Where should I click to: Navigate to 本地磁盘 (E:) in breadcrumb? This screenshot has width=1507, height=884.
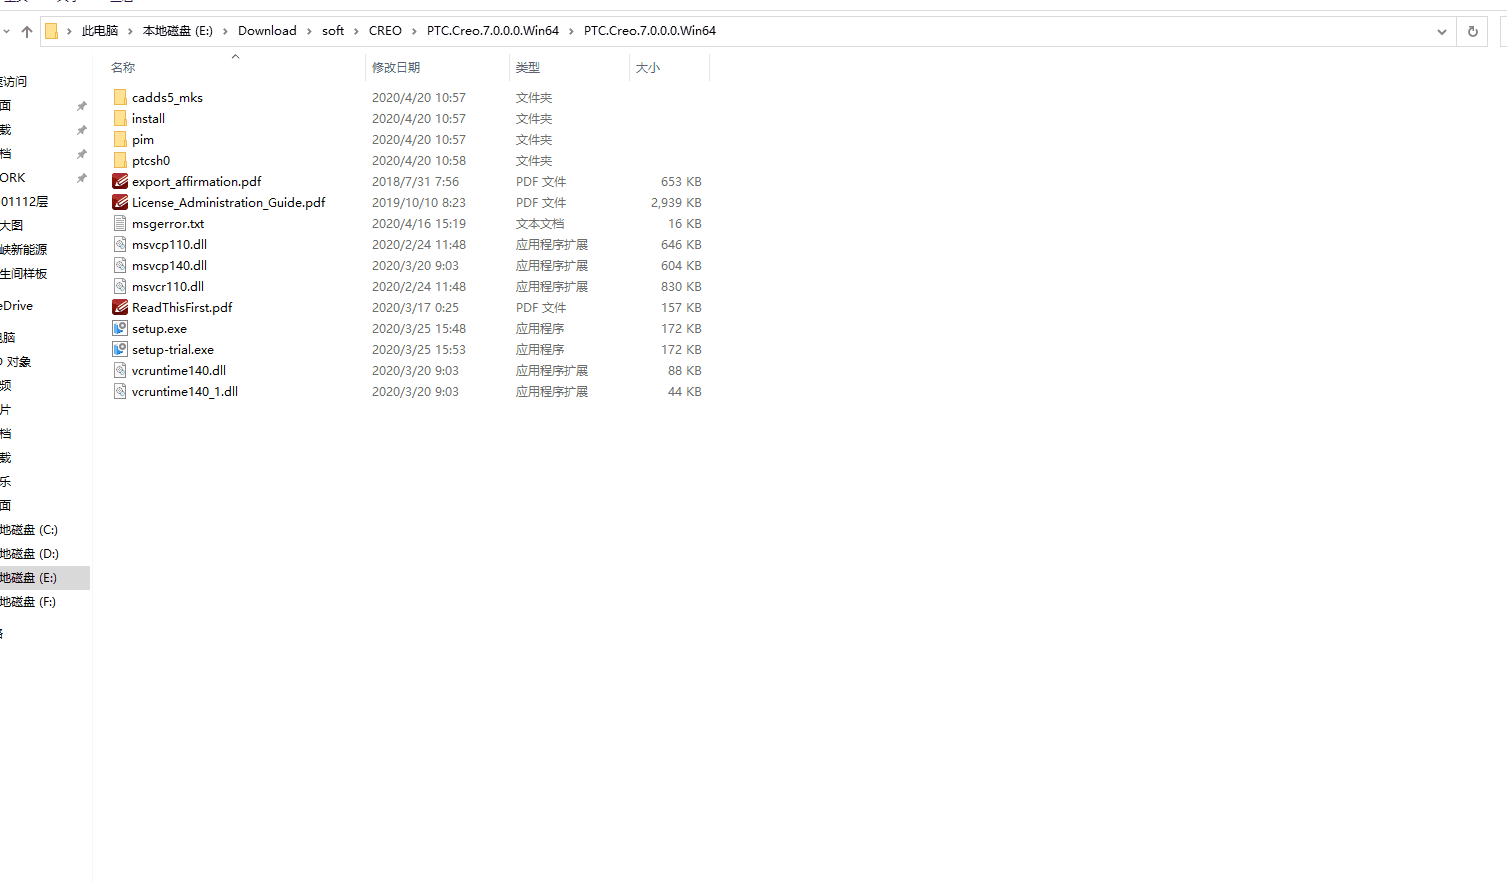(178, 31)
